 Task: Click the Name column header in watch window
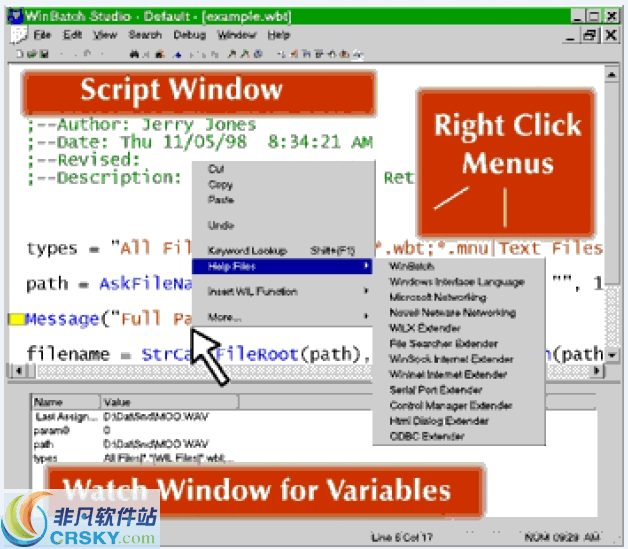pyautogui.click(x=66, y=402)
